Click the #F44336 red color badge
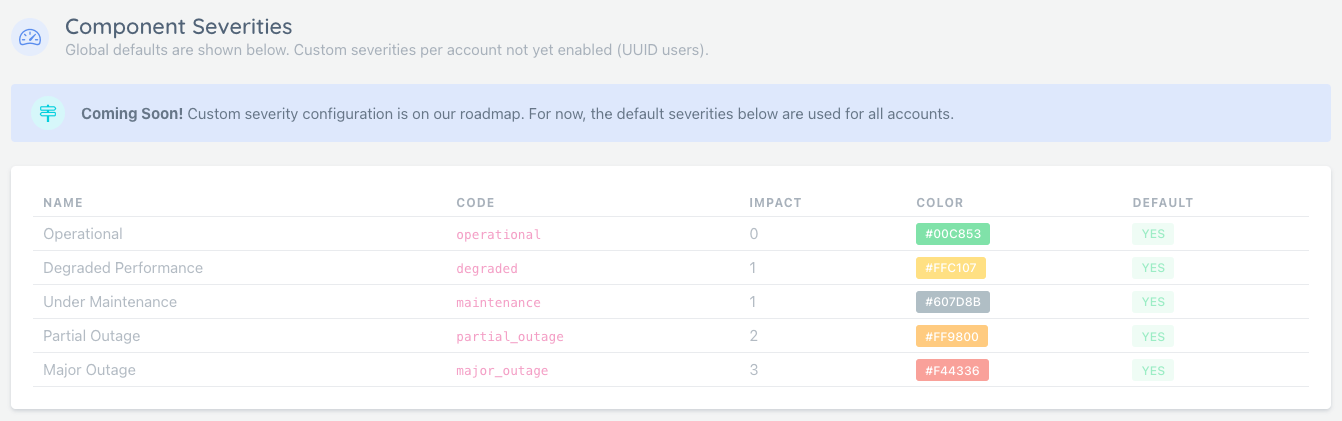Viewport: 1342px width, 421px height. click(952, 370)
